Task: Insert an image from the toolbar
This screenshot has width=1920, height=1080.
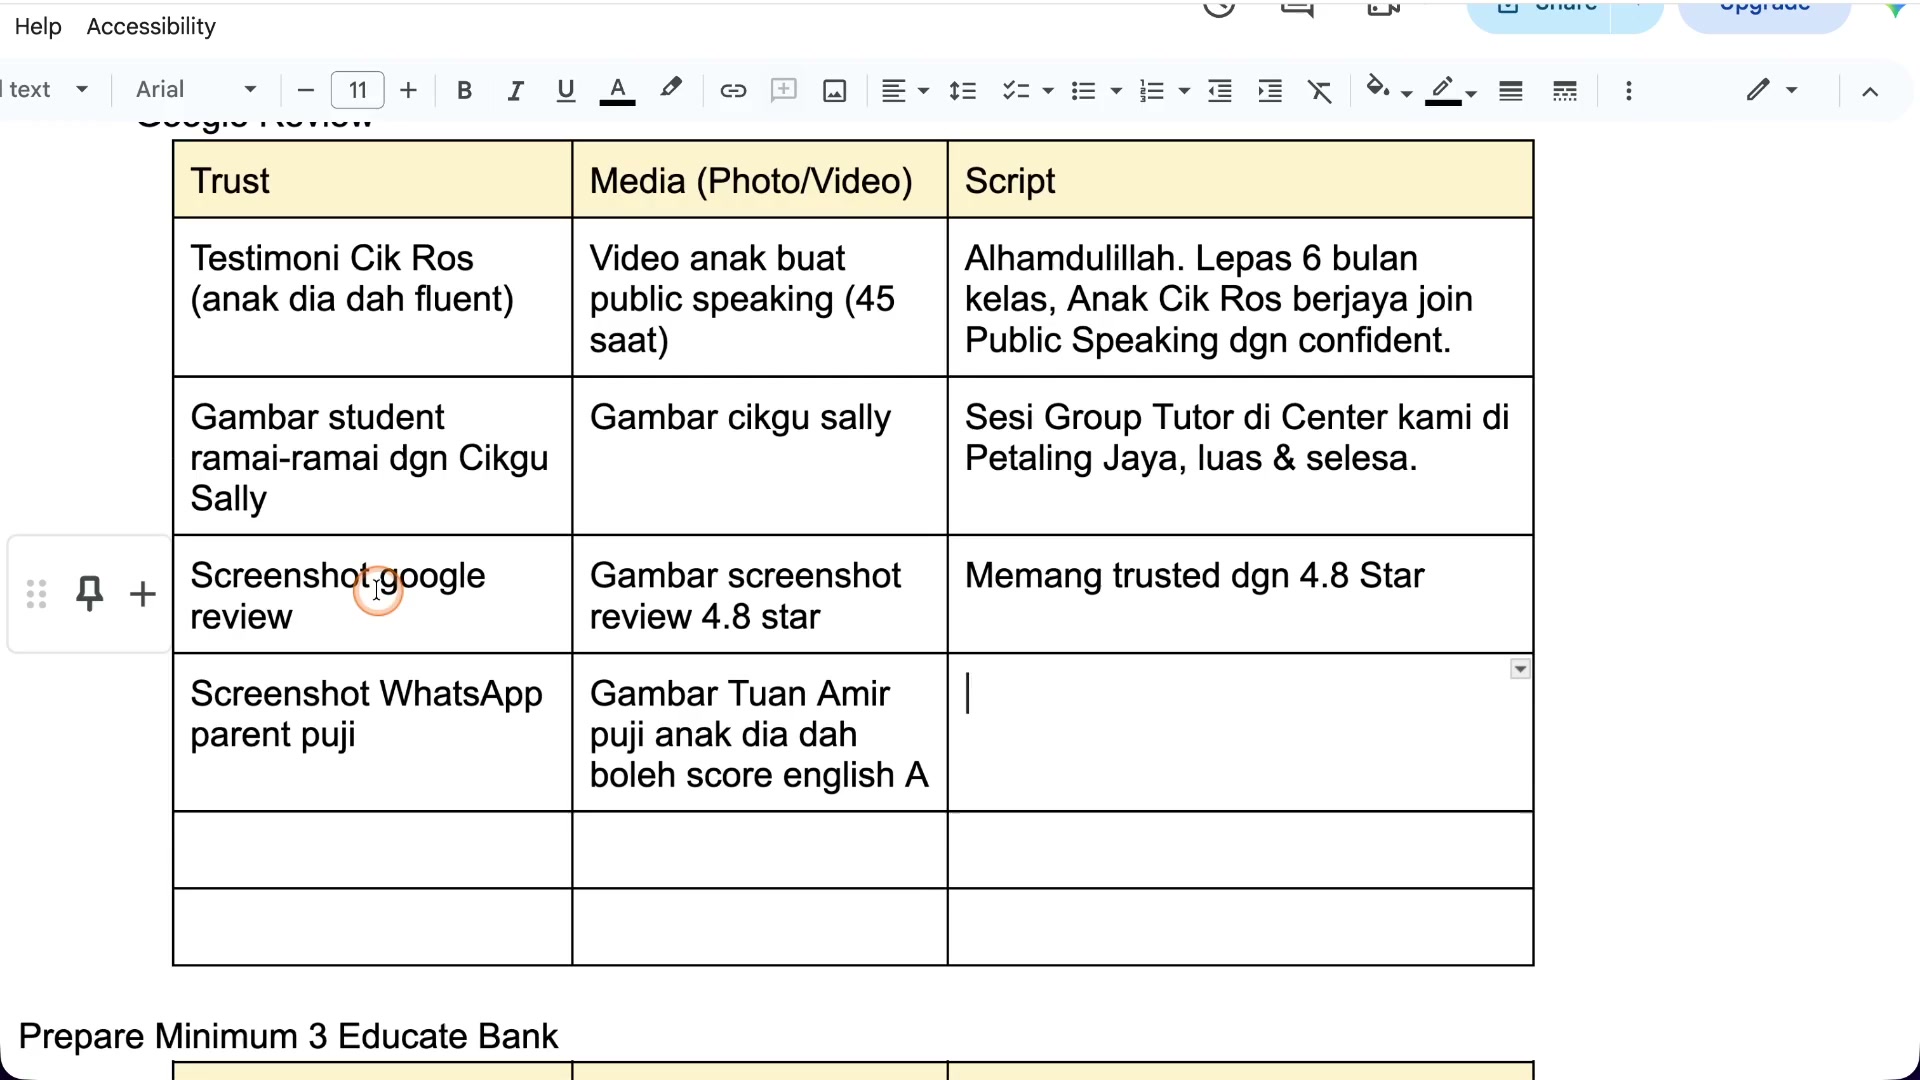Action: coord(835,91)
